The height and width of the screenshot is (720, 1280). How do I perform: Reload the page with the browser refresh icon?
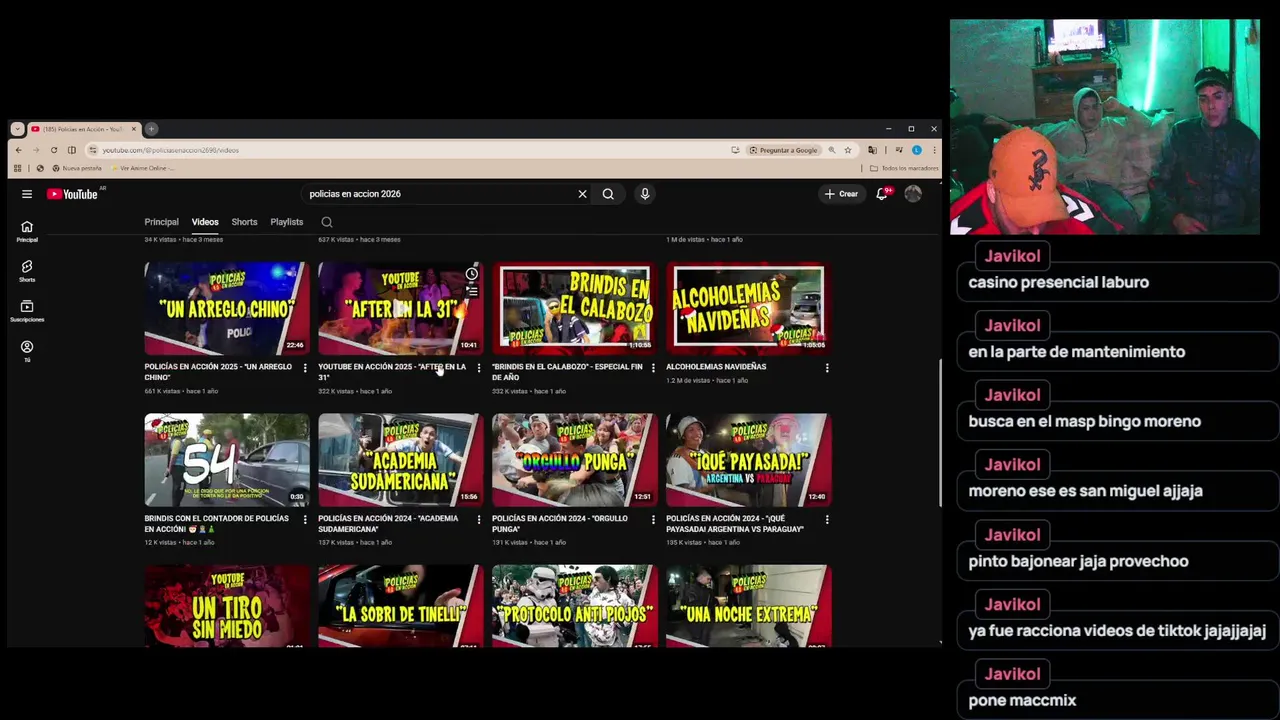pyautogui.click(x=54, y=150)
